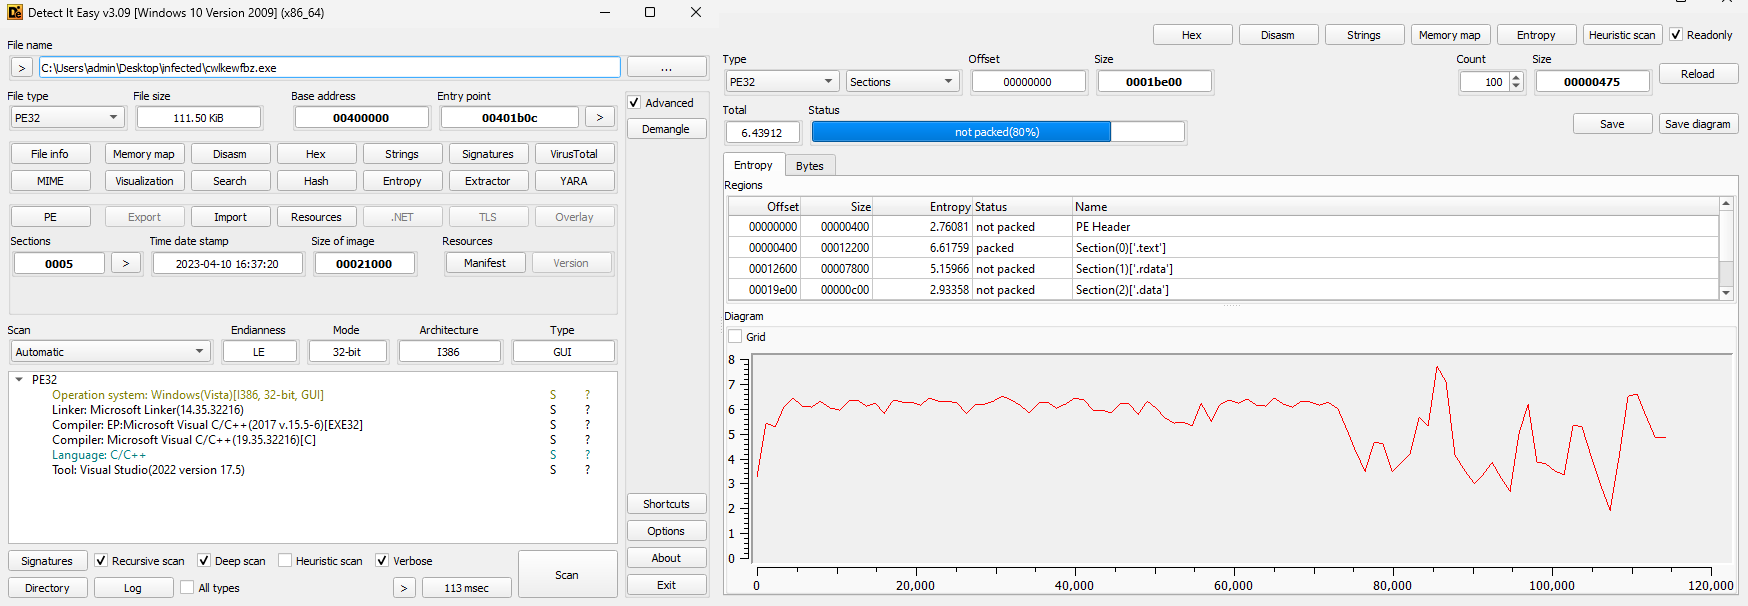Switch to the Bytes tab
The height and width of the screenshot is (606, 1748).
click(x=810, y=166)
